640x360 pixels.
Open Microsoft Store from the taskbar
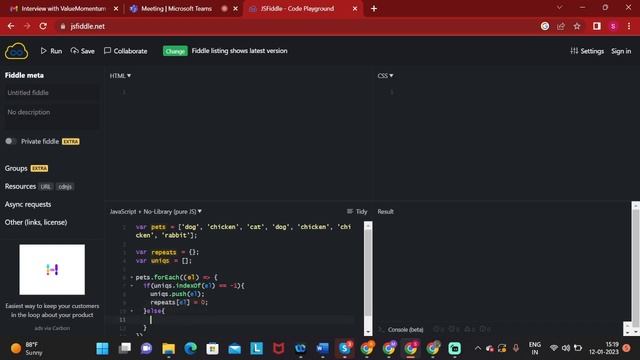pyautogui.click(x=212, y=349)
